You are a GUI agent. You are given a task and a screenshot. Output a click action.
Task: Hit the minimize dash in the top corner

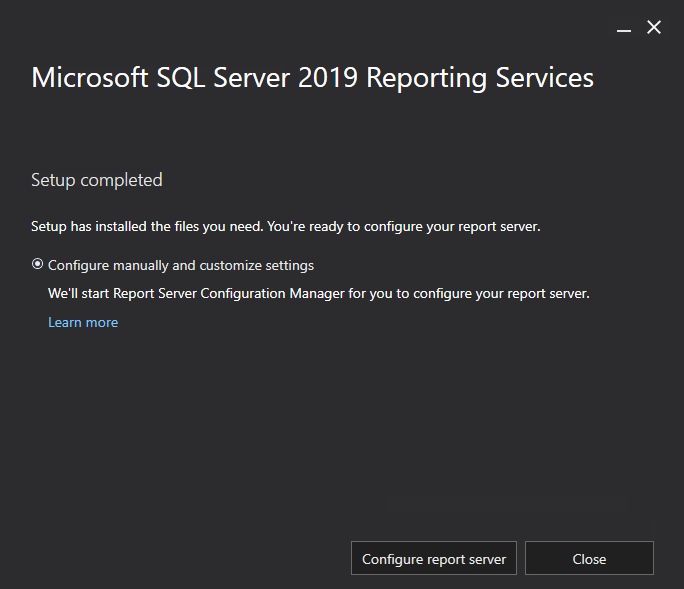coord(624,29)
